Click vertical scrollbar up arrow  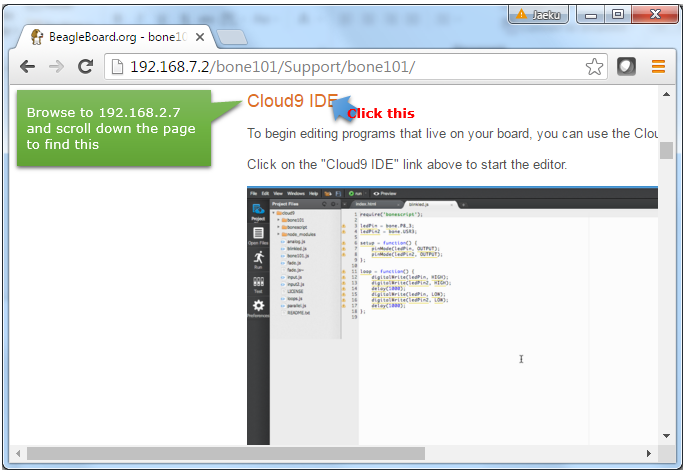[x=666, y=94]
